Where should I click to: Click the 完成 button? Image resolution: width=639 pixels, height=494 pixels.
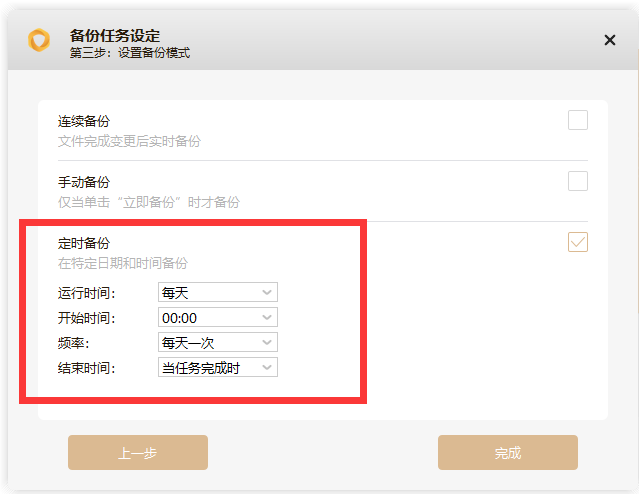pyautogui.click(x=508, y=452)
